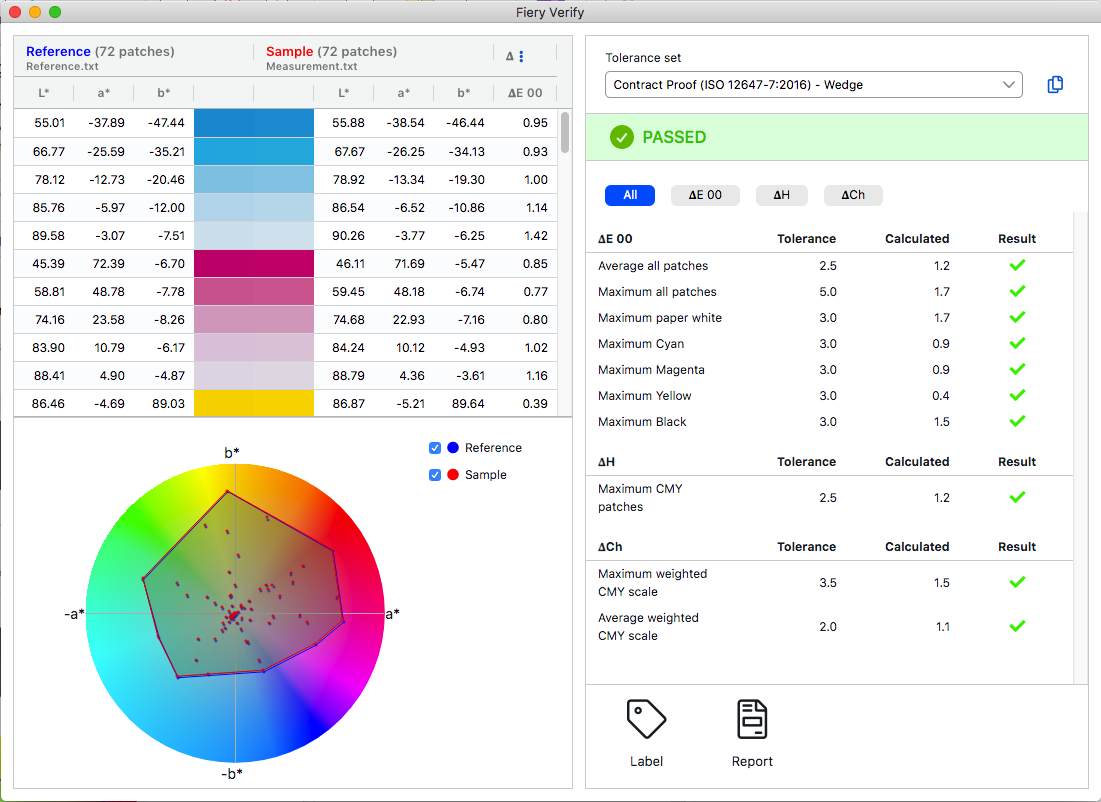Switch to the ΔCh filter tab
1101x802 pixels.
(853, 195)
